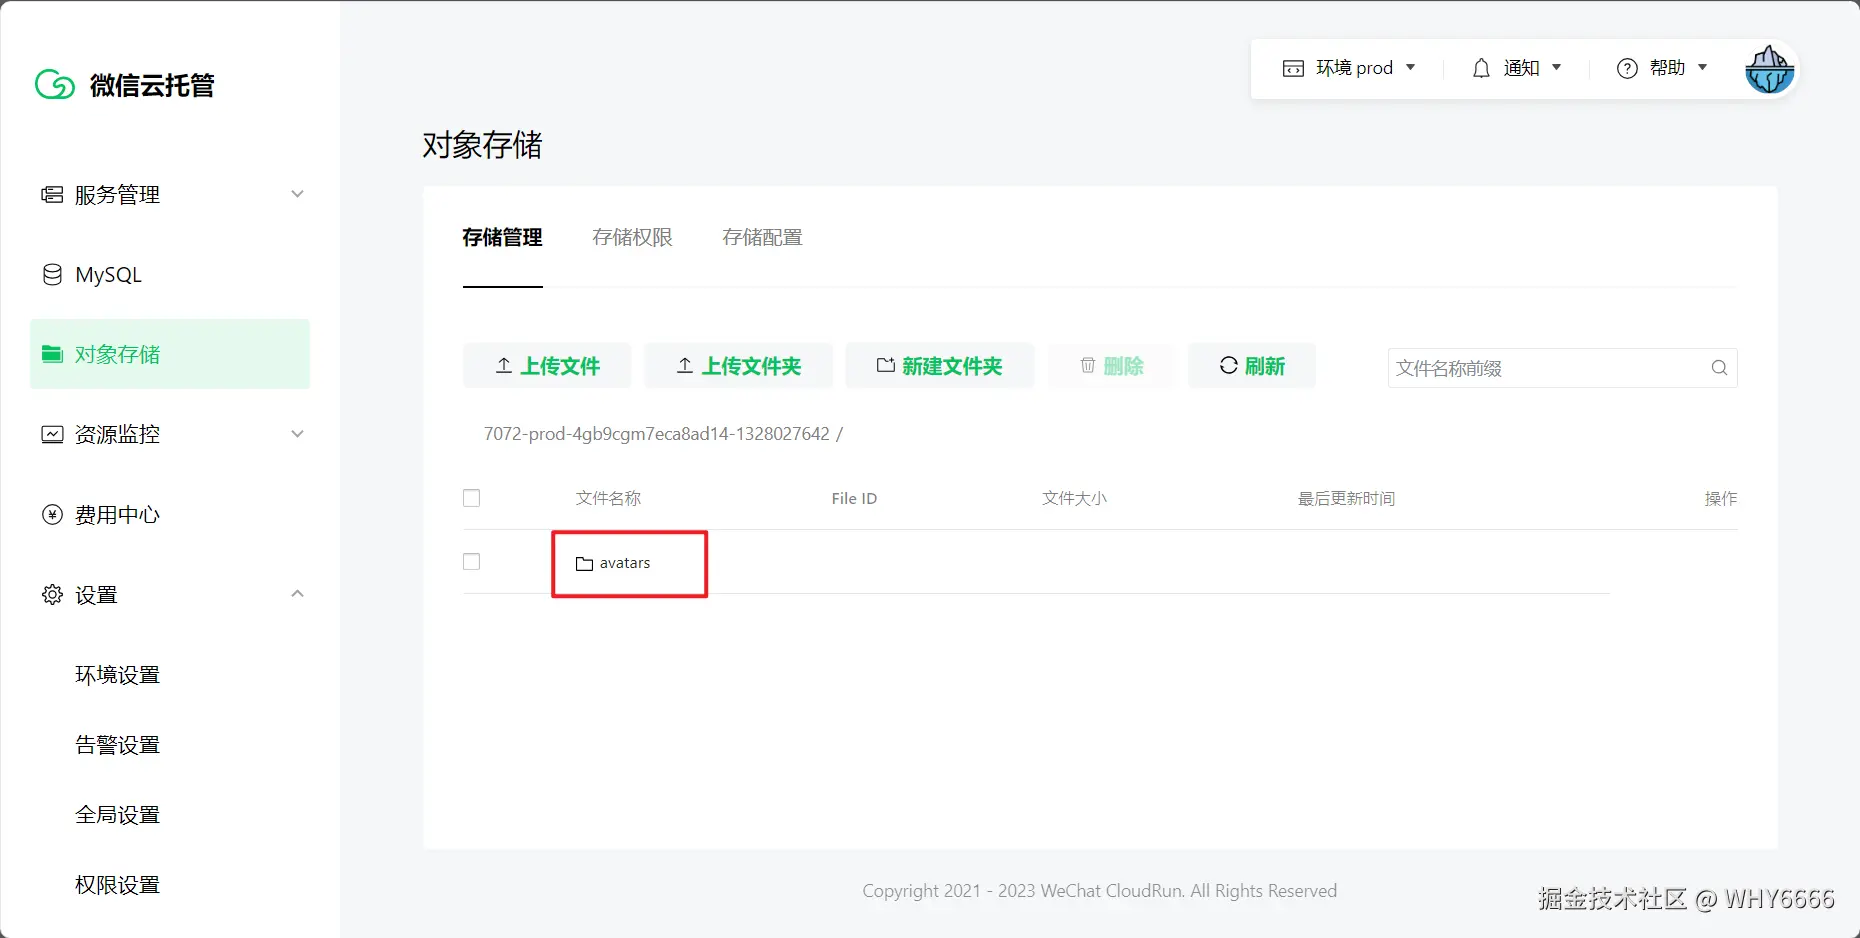The image size is (1860, 938).
Task: Click the 对象存储 page title
Action: [x=482, y=145]
